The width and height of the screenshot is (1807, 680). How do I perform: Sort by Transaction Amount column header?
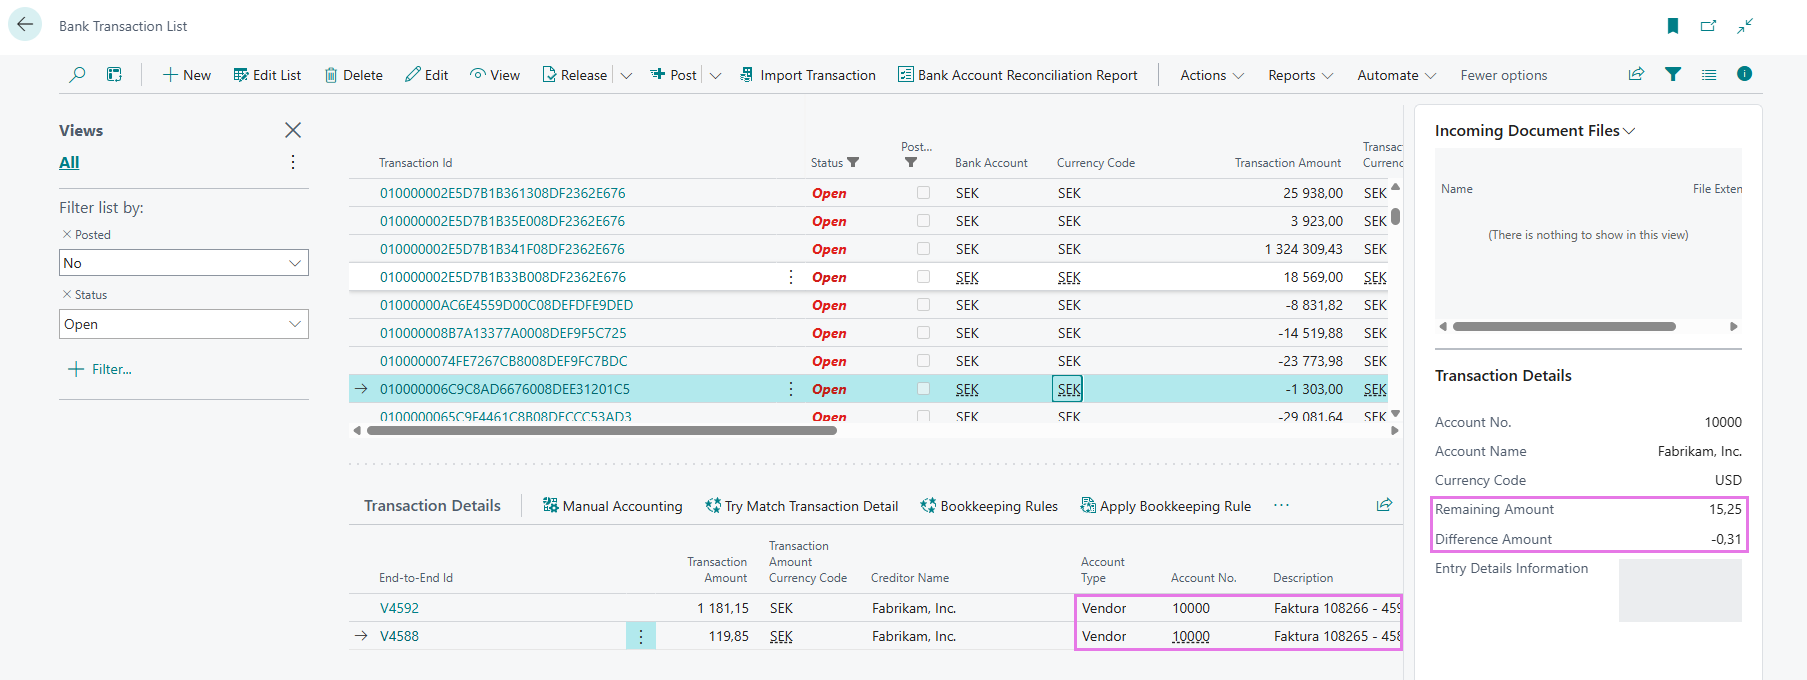1288,162
